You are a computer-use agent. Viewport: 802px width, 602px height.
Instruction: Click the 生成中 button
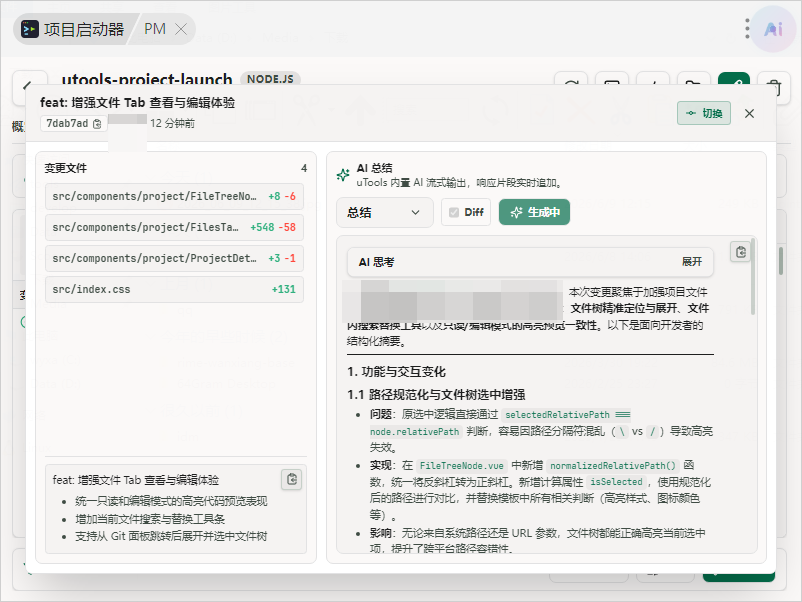(534, 212)
